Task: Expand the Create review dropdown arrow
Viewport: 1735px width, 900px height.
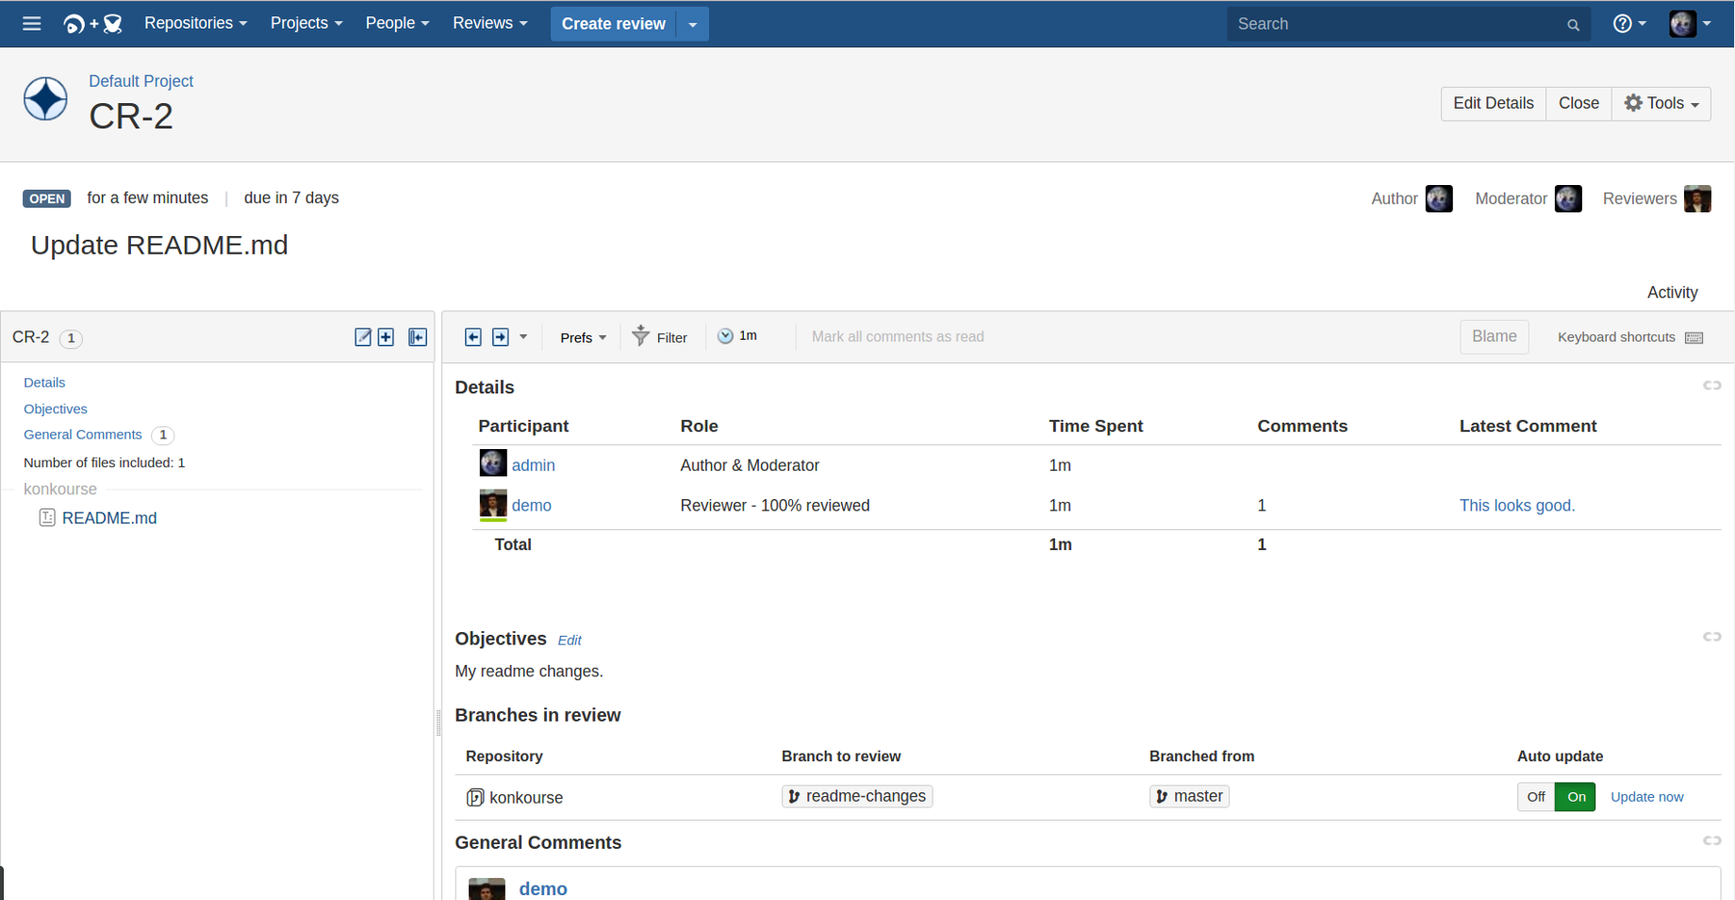Action: point(693,24)
